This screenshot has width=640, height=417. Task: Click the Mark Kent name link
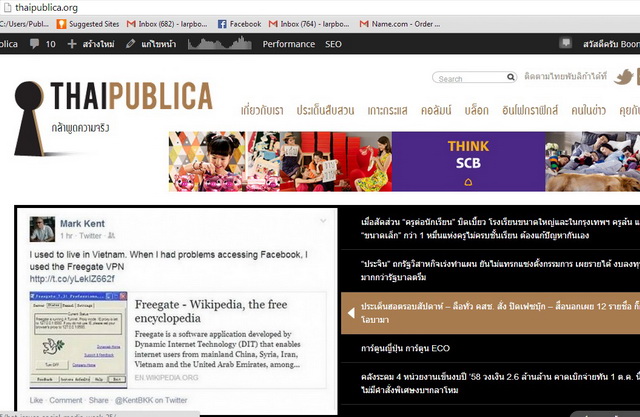[82, 223]
